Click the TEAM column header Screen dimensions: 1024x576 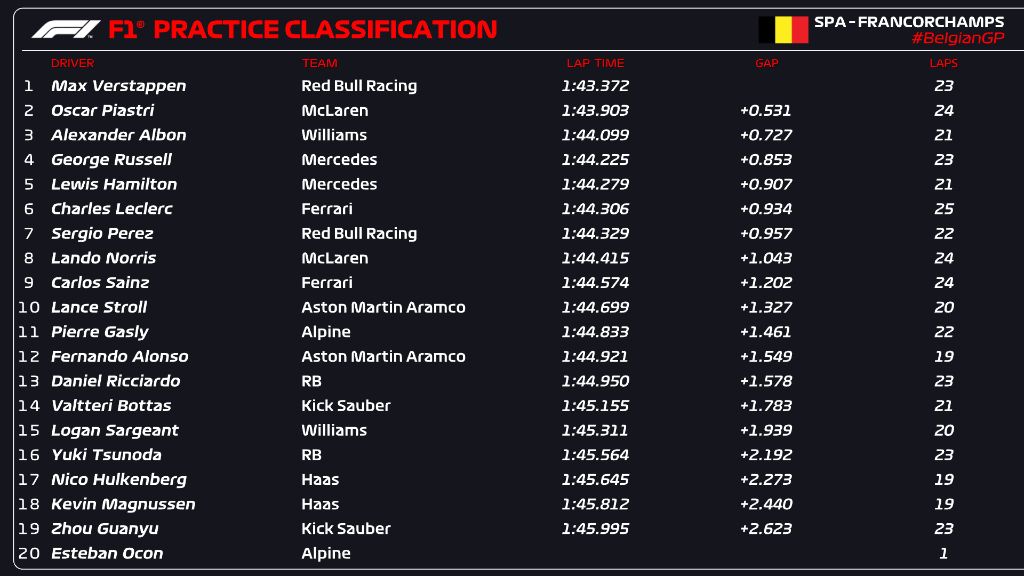(x=319, y=63)
